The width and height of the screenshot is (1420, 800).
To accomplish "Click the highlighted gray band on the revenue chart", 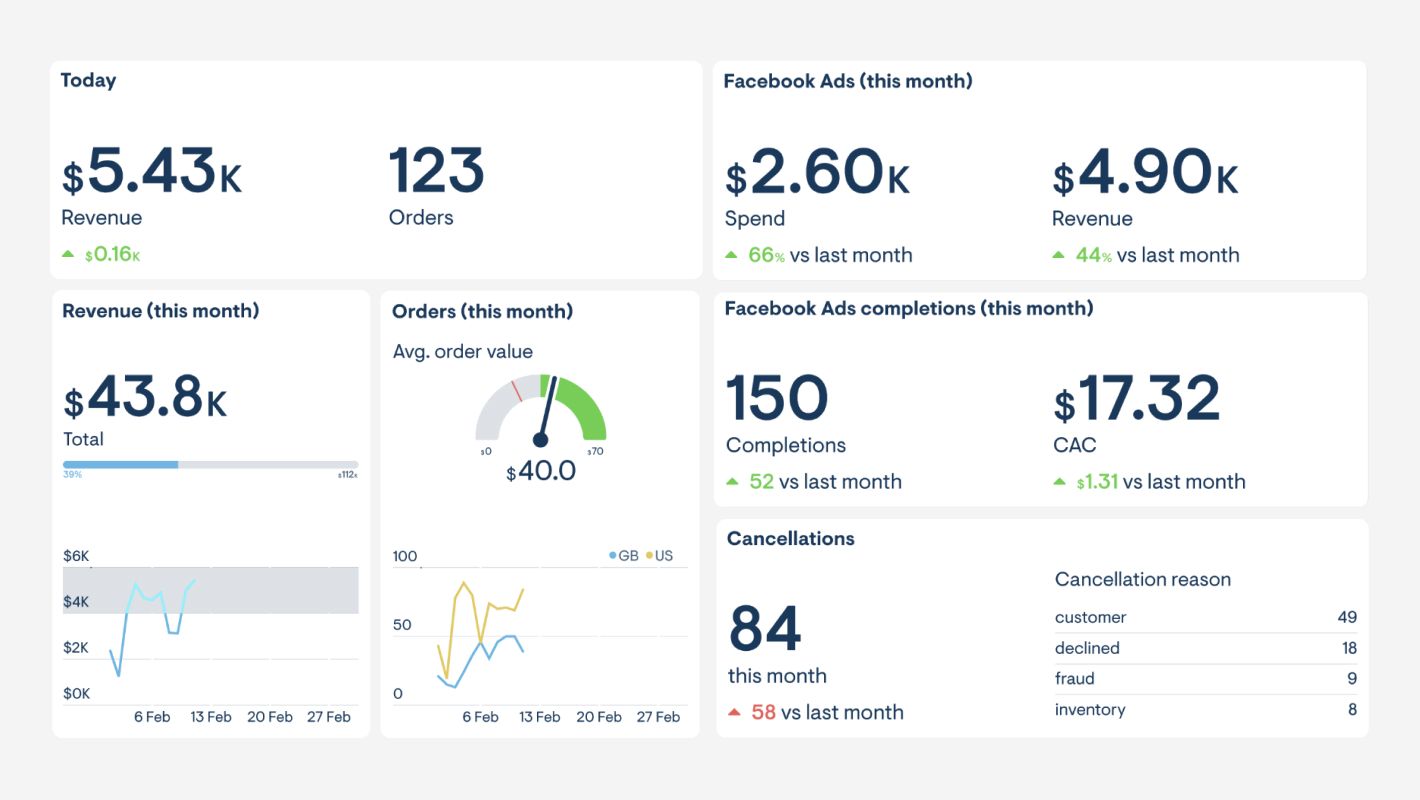I will (x=280, y=590).
